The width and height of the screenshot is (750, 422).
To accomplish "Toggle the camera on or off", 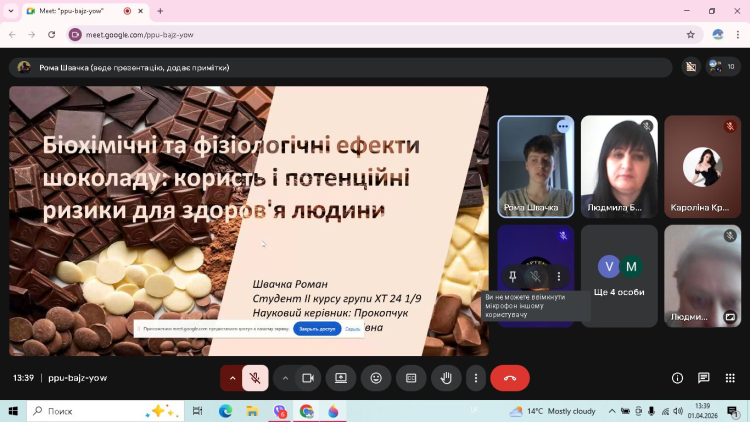I will 308,378.
